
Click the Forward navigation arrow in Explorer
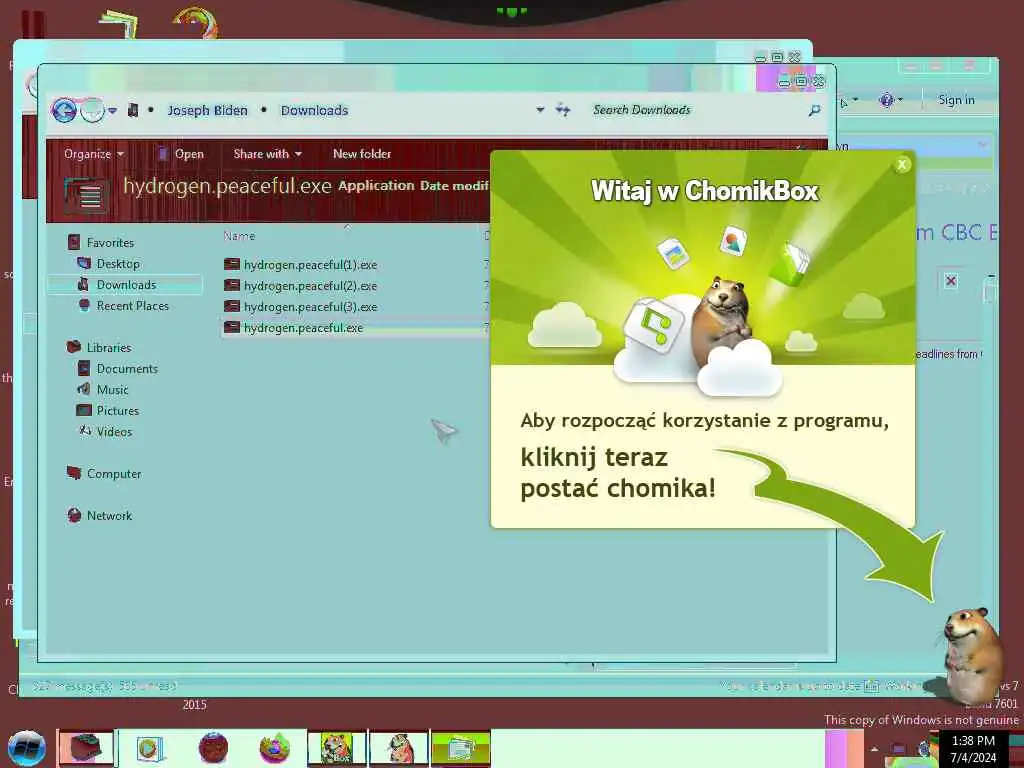coord(92,110)
